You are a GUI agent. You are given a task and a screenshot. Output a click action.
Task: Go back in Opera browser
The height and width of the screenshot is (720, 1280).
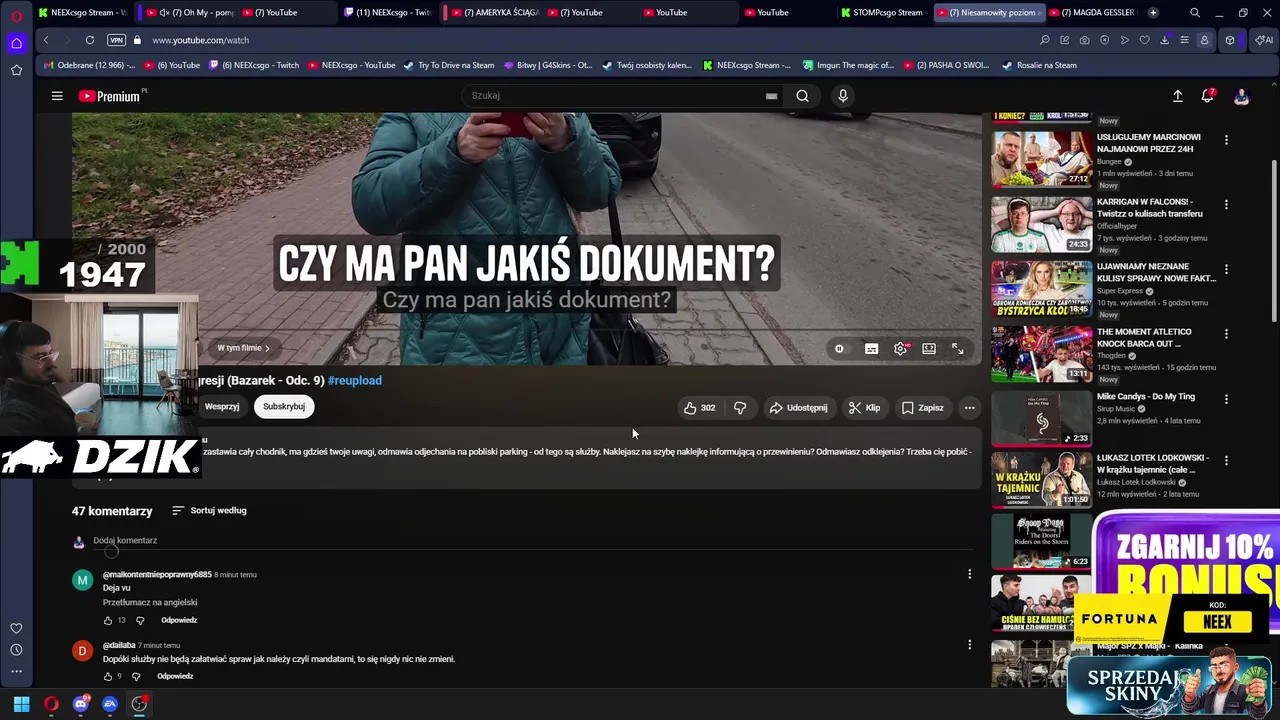tap(46, 40)
